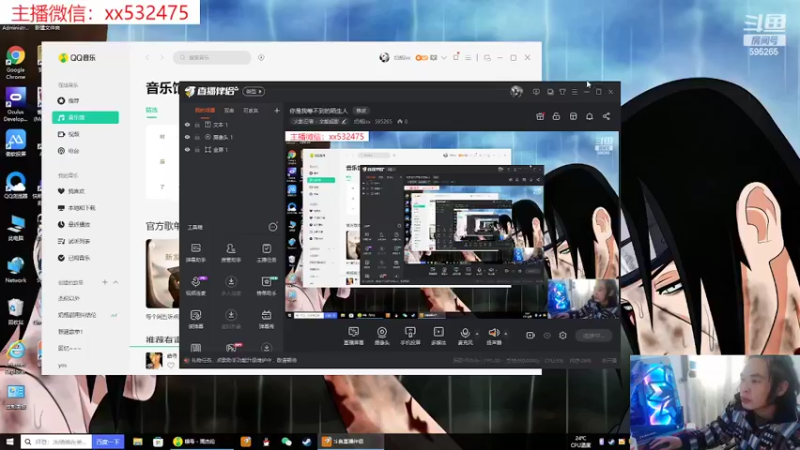Switch to the third scene tab
Viewport: 800px width, 450px height.
tap(250, 110)
